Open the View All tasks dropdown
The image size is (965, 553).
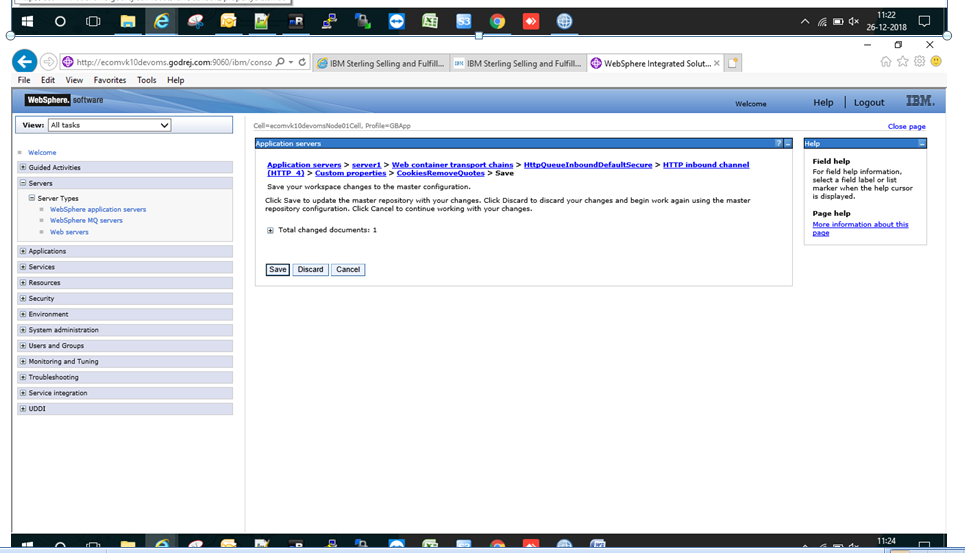coord(110,125)
